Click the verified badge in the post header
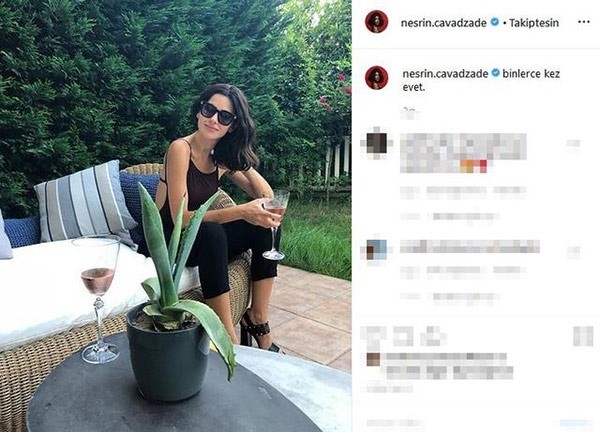Image resolution: width=600 pixels, height=432 pixels. click(x=494, y=22)
